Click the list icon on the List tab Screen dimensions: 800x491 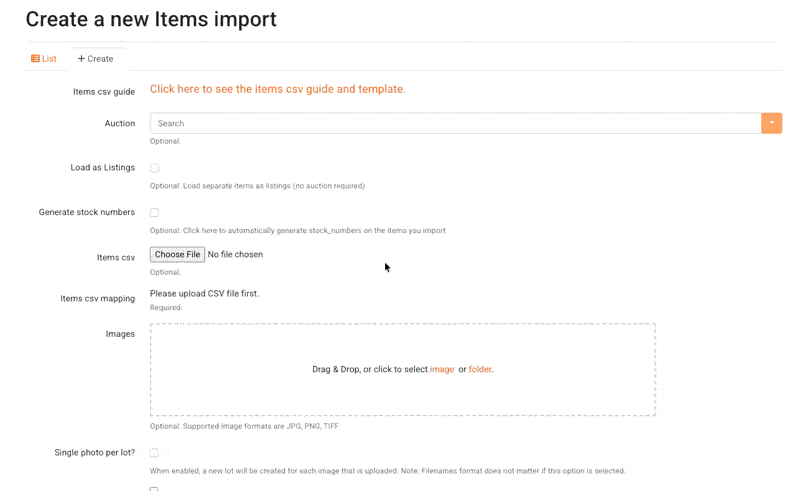tap(35, 59)
